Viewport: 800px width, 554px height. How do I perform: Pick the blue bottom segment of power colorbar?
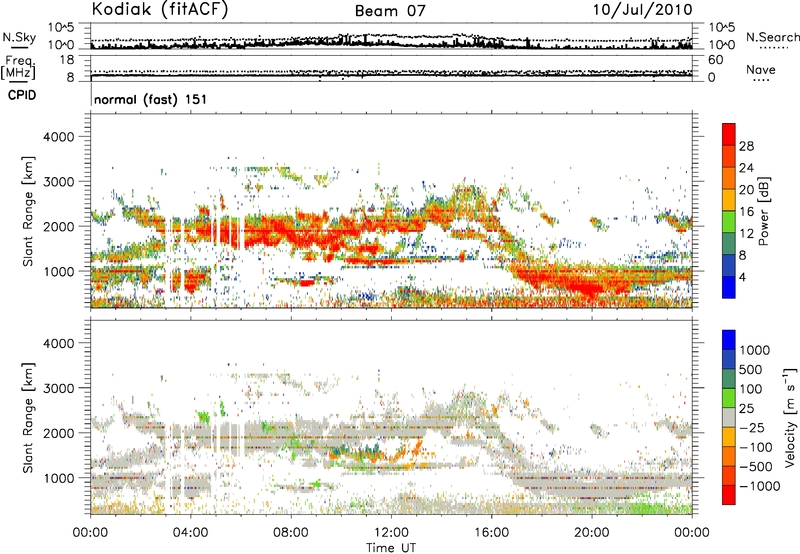729,288
